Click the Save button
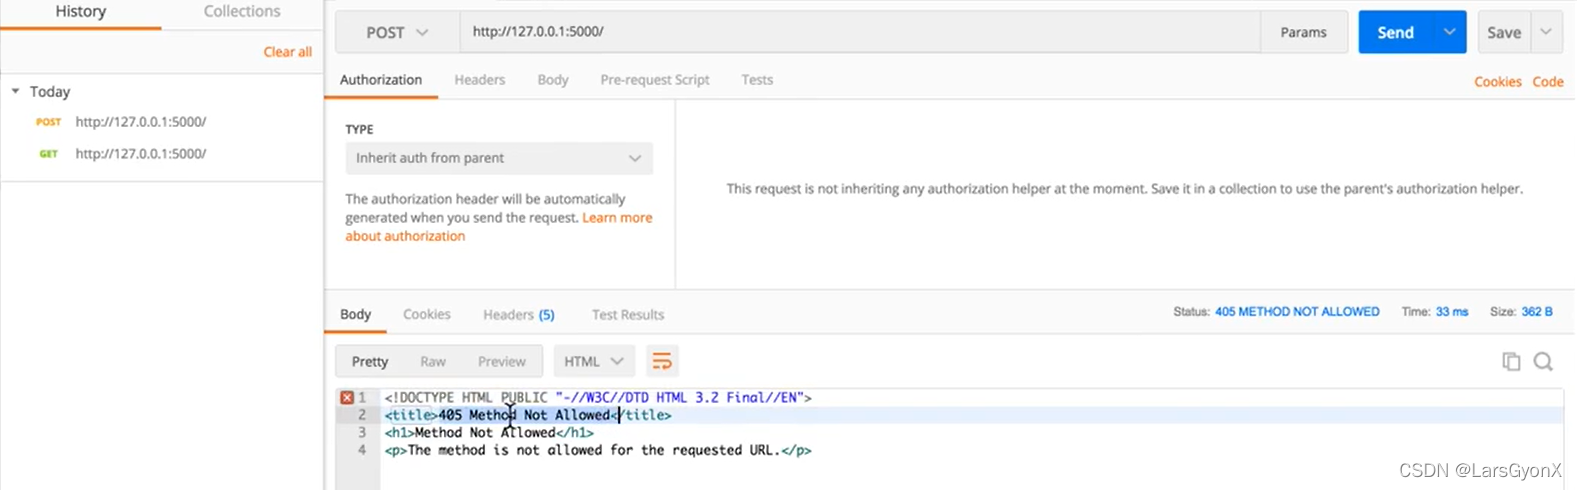 1504,32
